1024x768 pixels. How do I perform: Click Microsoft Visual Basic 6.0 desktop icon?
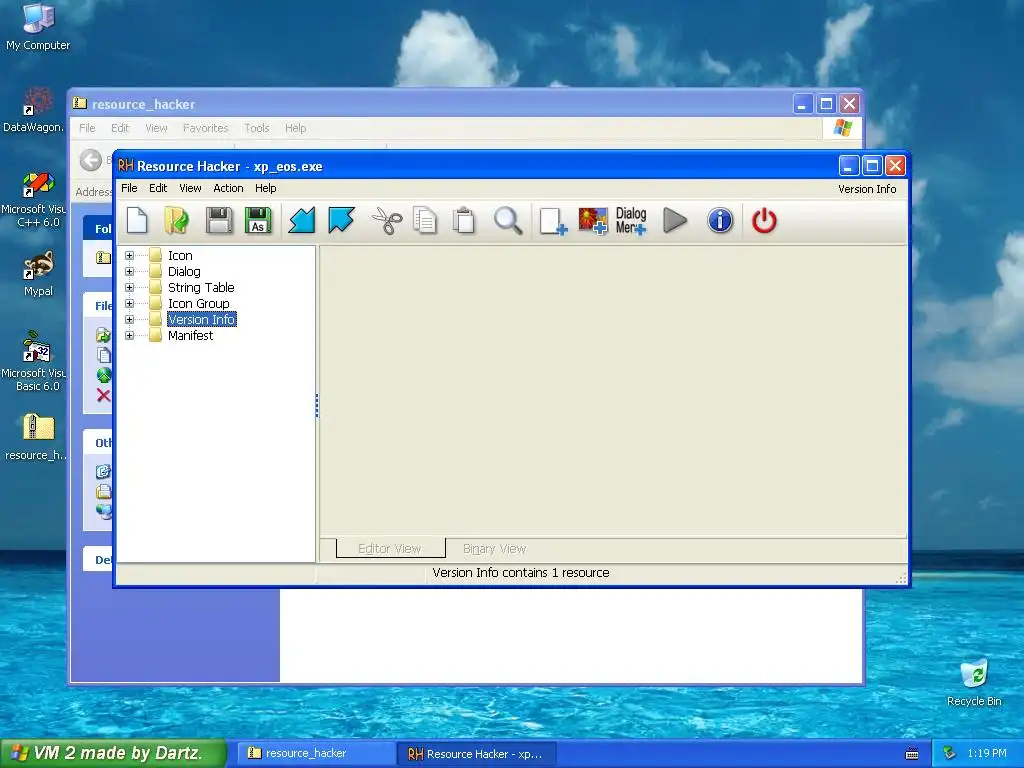coord(34,361)
